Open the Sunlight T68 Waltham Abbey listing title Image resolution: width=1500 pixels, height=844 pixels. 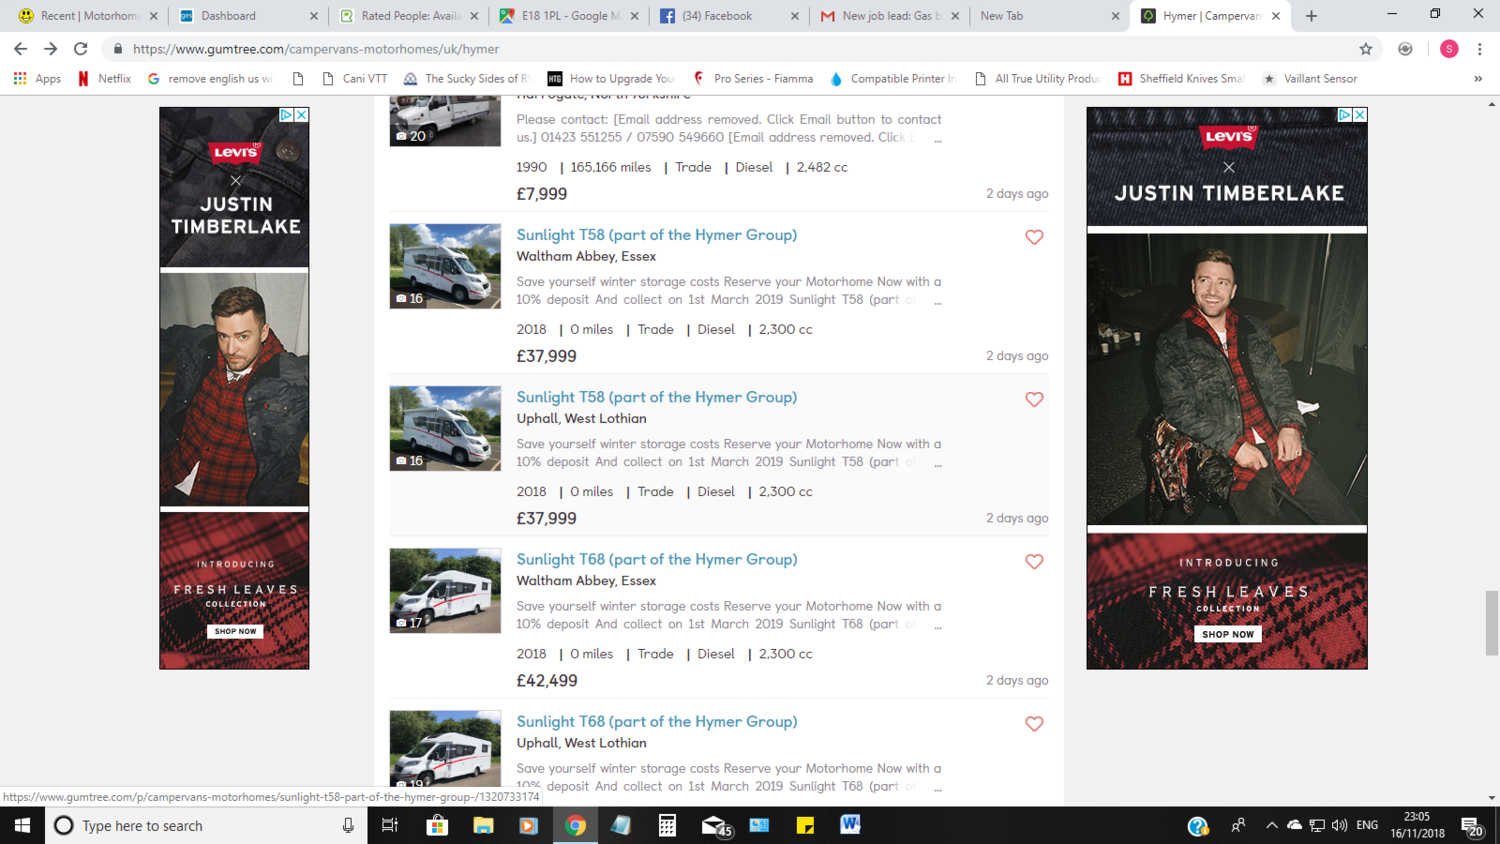point(656,559)
